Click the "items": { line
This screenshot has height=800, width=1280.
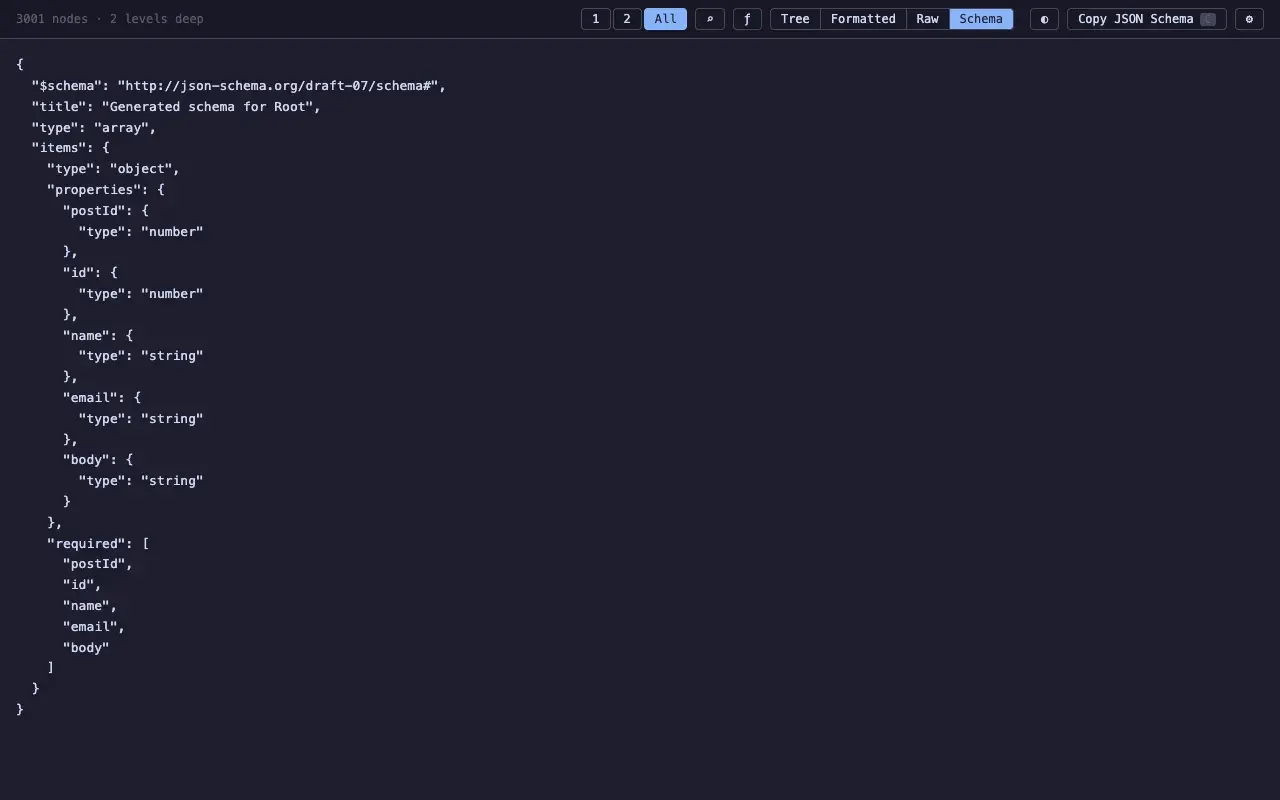click(71, 148)
